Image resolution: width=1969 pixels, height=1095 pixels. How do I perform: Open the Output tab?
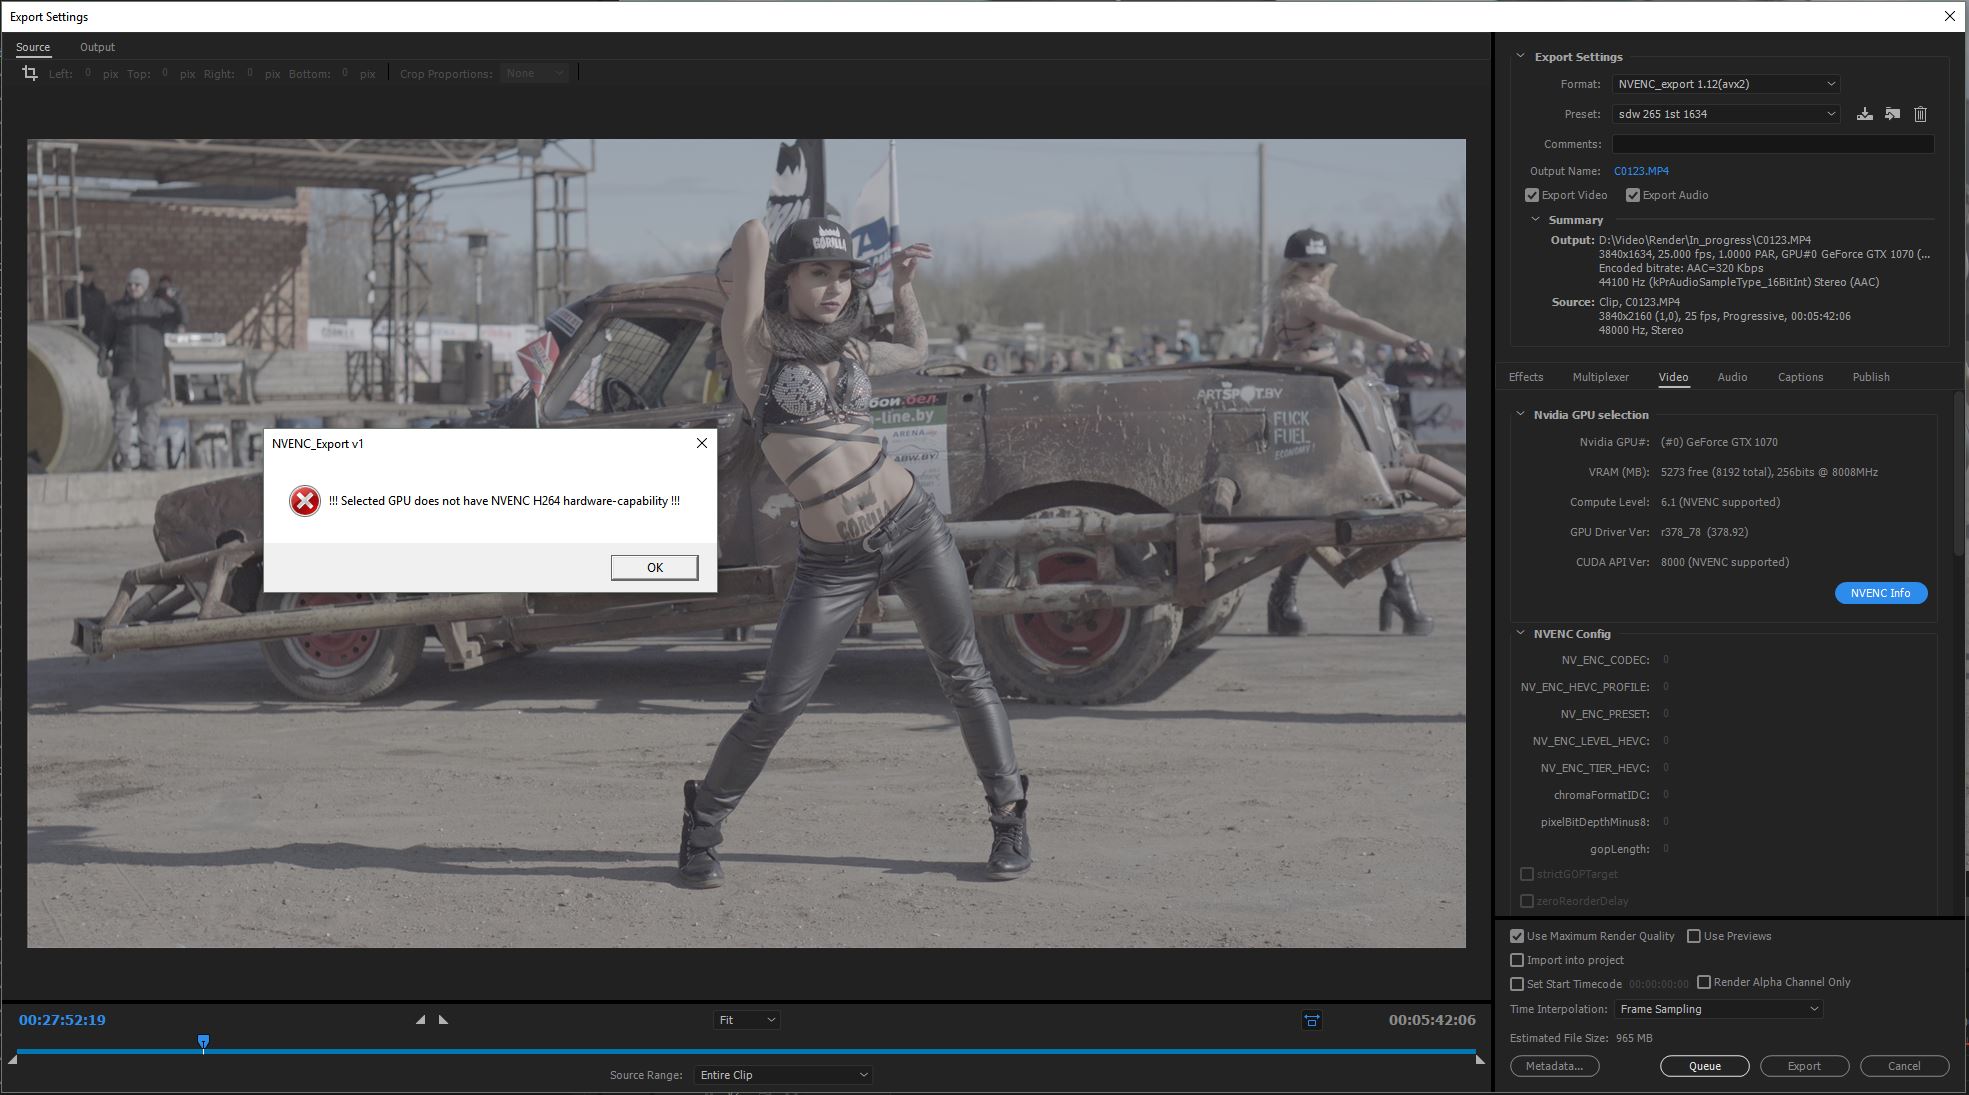click(97, 47)
